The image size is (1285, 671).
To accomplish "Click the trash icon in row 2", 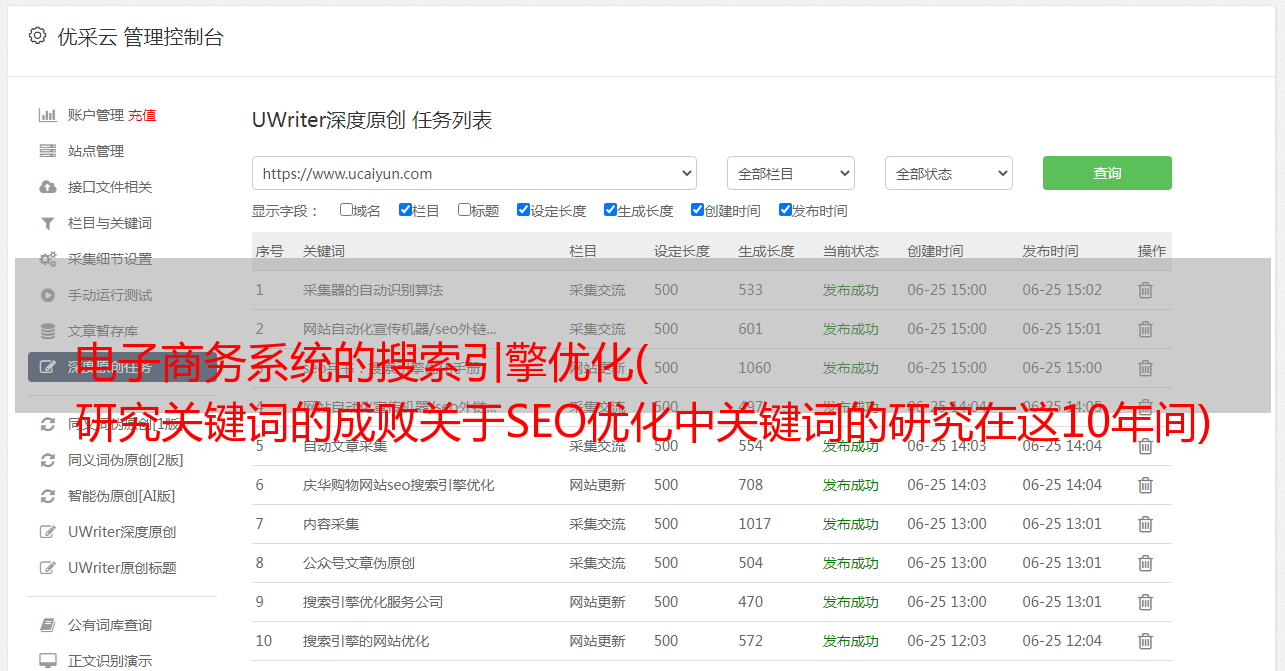I will click(x=1146, y=329).
